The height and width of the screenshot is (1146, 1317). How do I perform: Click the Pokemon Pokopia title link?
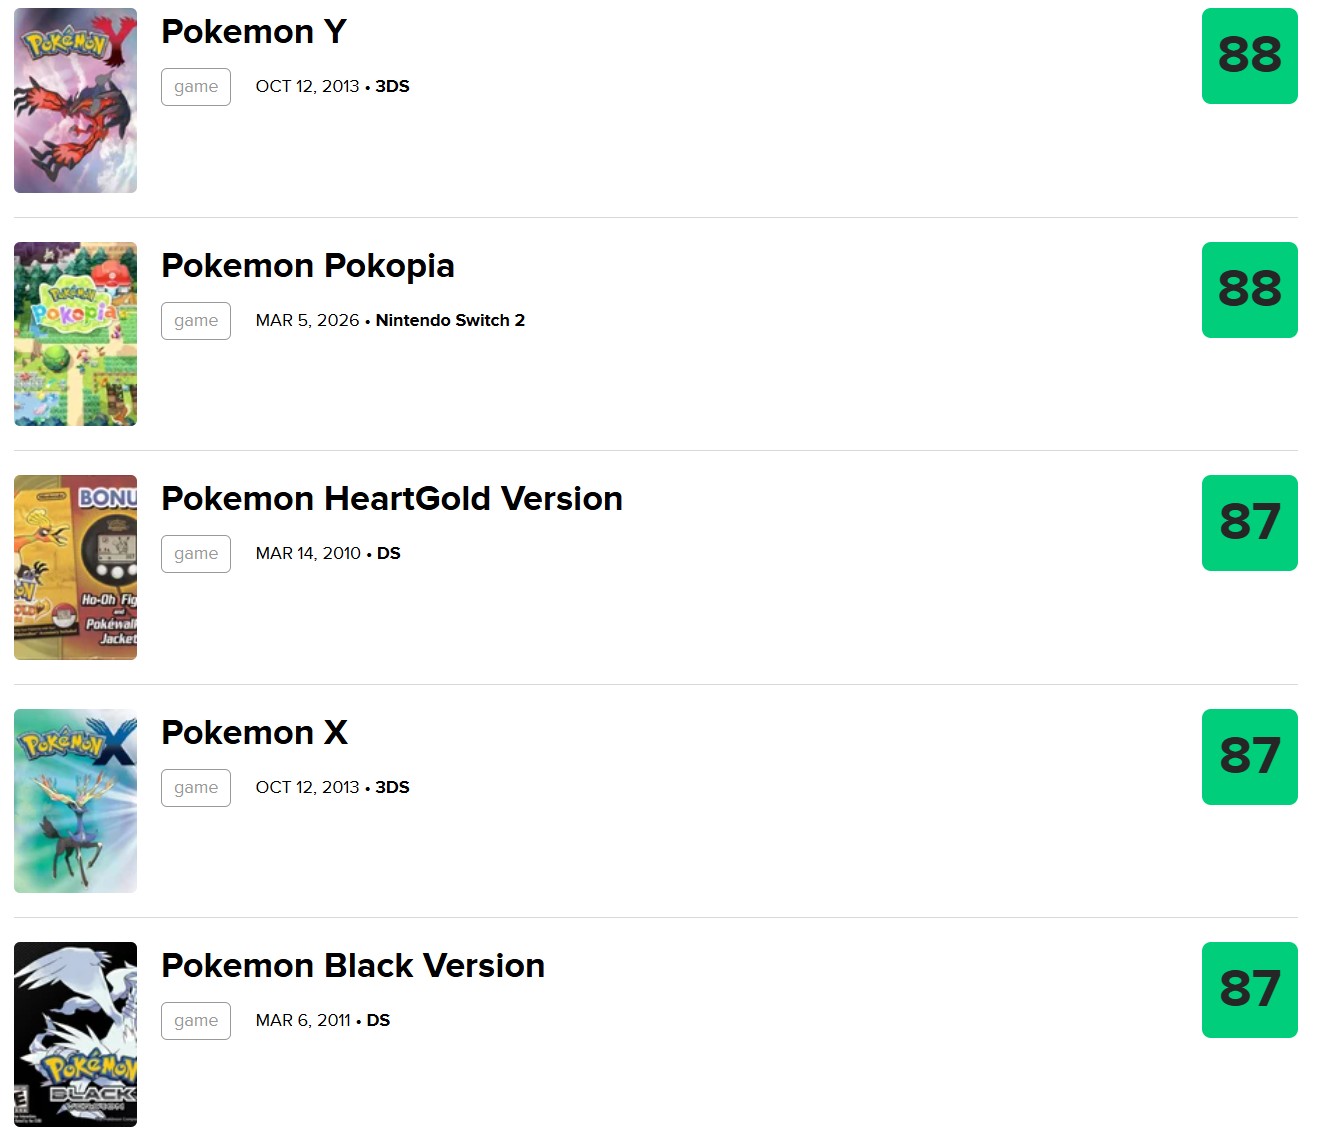tap(307, 266)
